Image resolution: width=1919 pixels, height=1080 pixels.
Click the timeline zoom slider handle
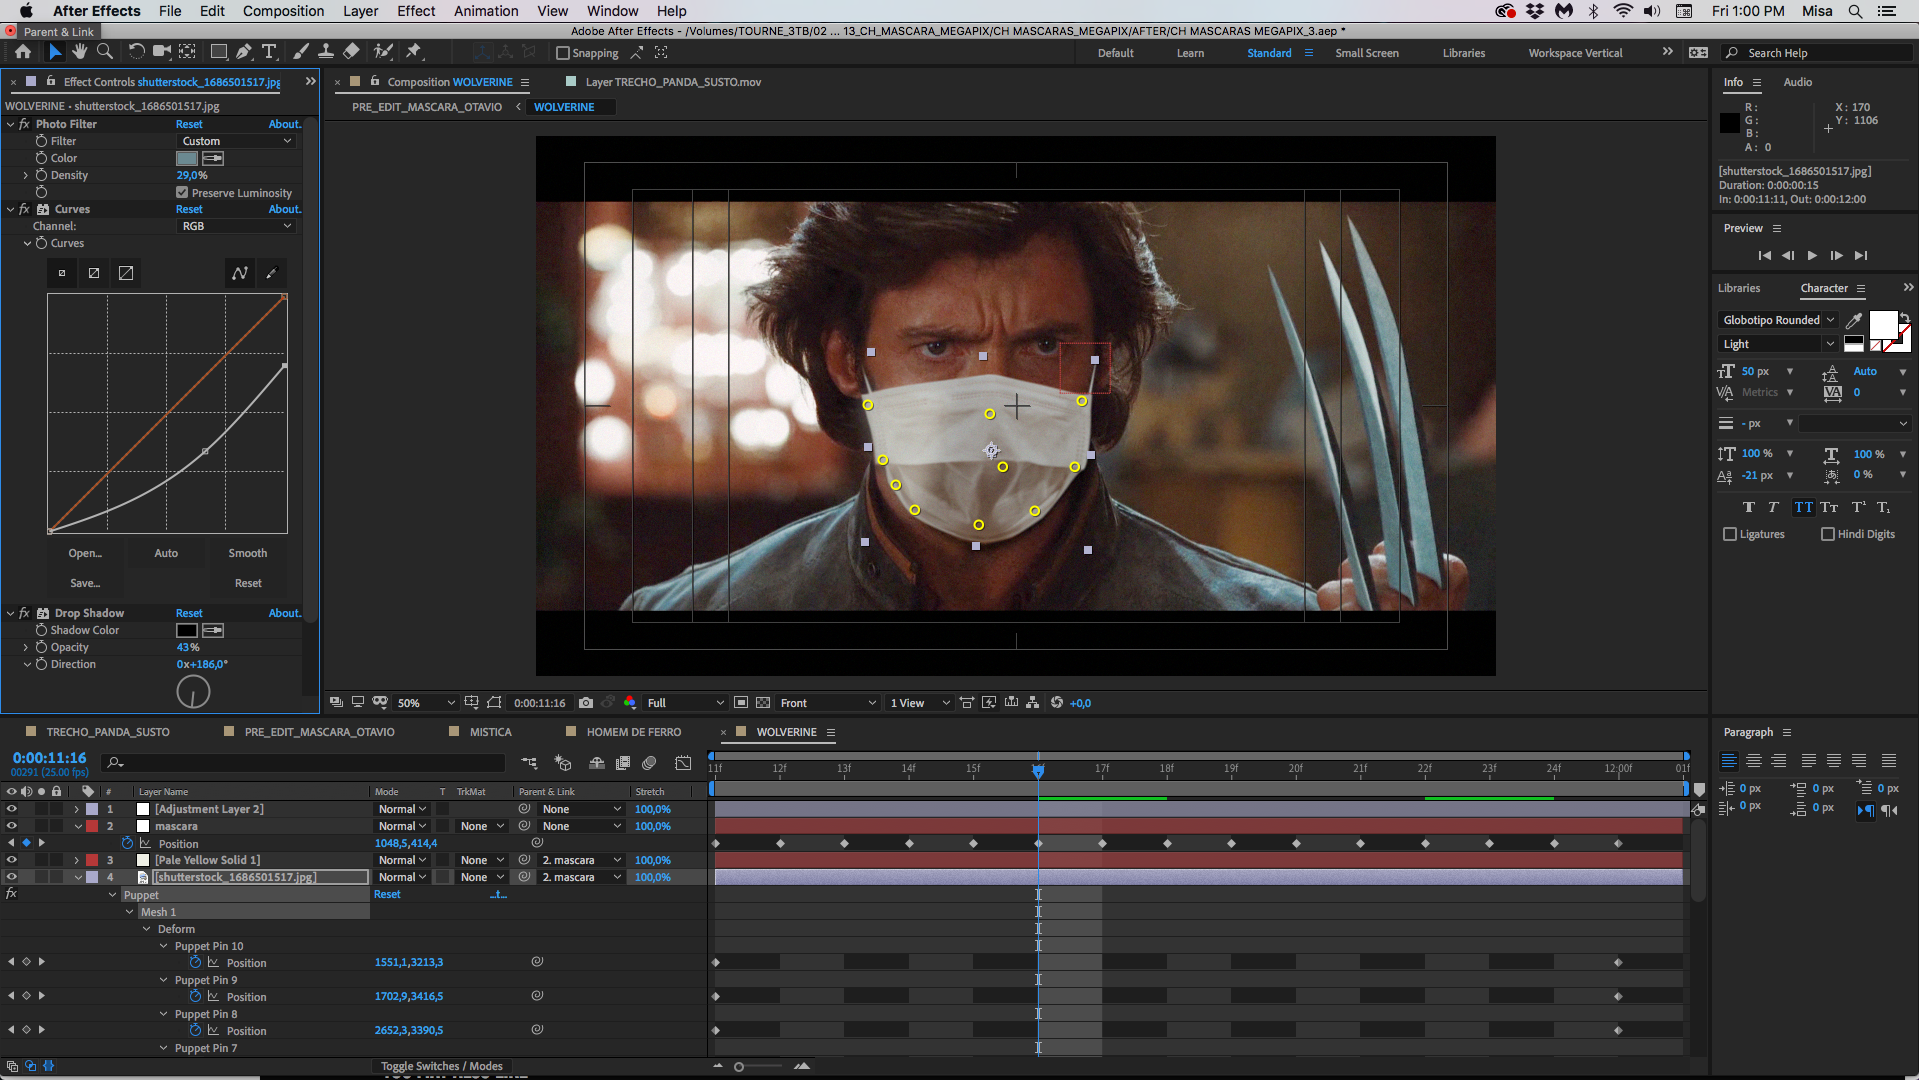(x=739, y=1066)
